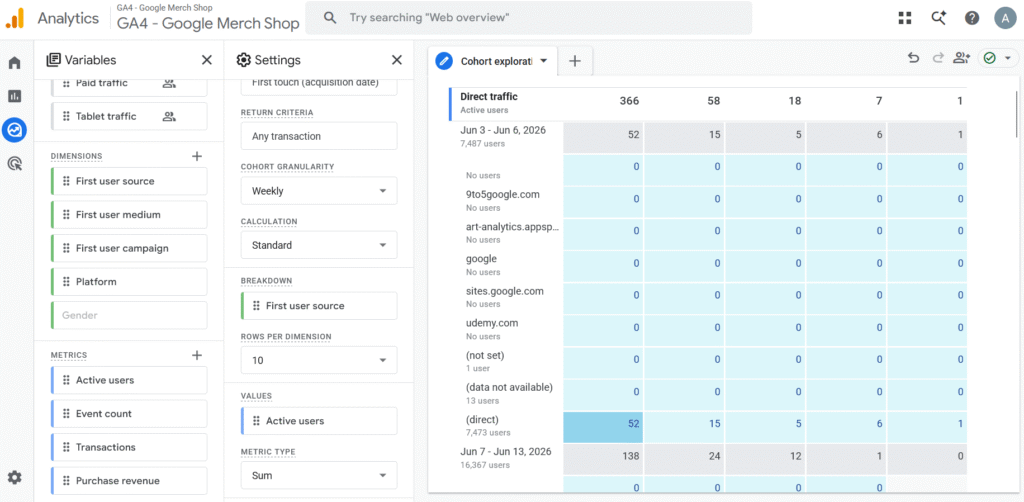The height and width of the screenshot is (502, 1024).
Task: Open the Help question mark icon
Action: (x=972, y=18)
